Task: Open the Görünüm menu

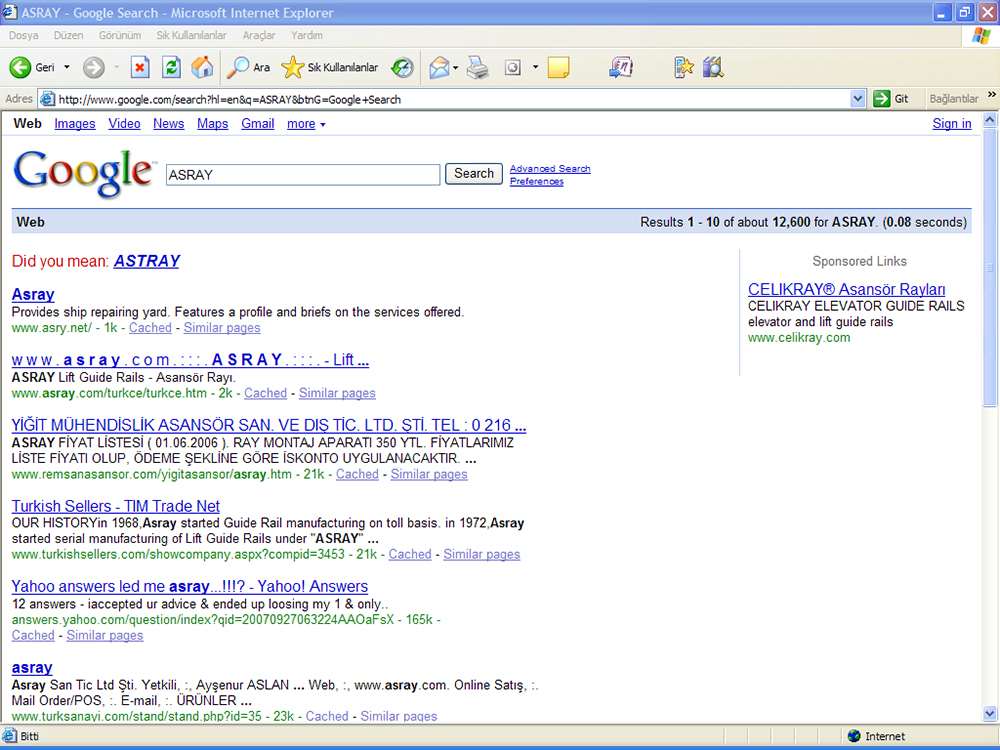Action: pyautogui.click(x=119, y=35)
